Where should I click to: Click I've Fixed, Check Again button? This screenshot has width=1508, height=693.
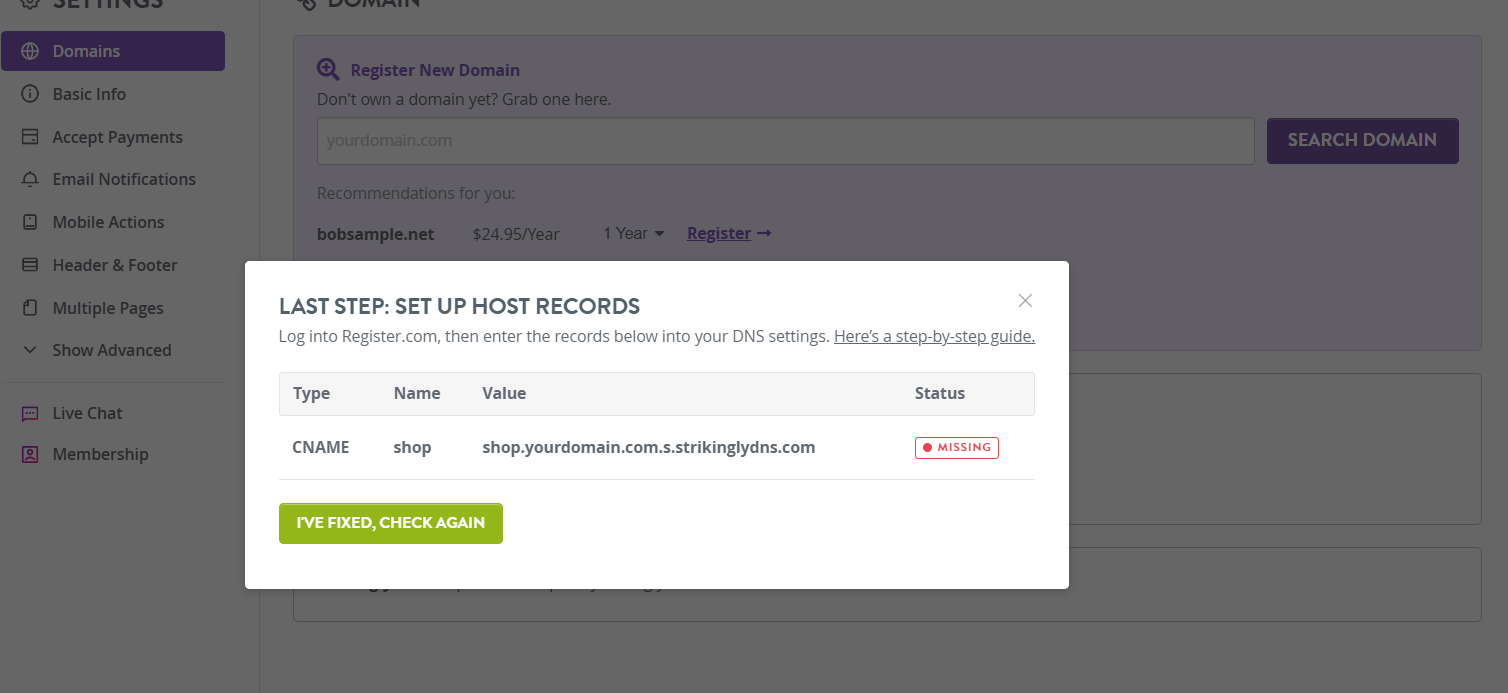click(391, 523)
